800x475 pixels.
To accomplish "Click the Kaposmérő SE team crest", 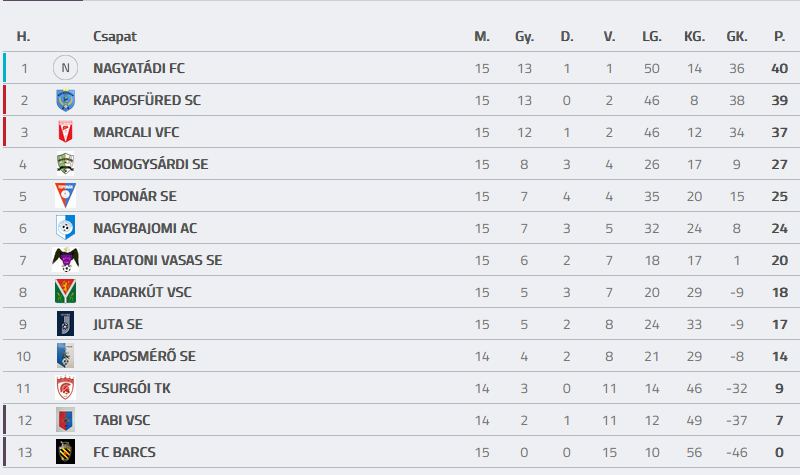I will (65, 356).
